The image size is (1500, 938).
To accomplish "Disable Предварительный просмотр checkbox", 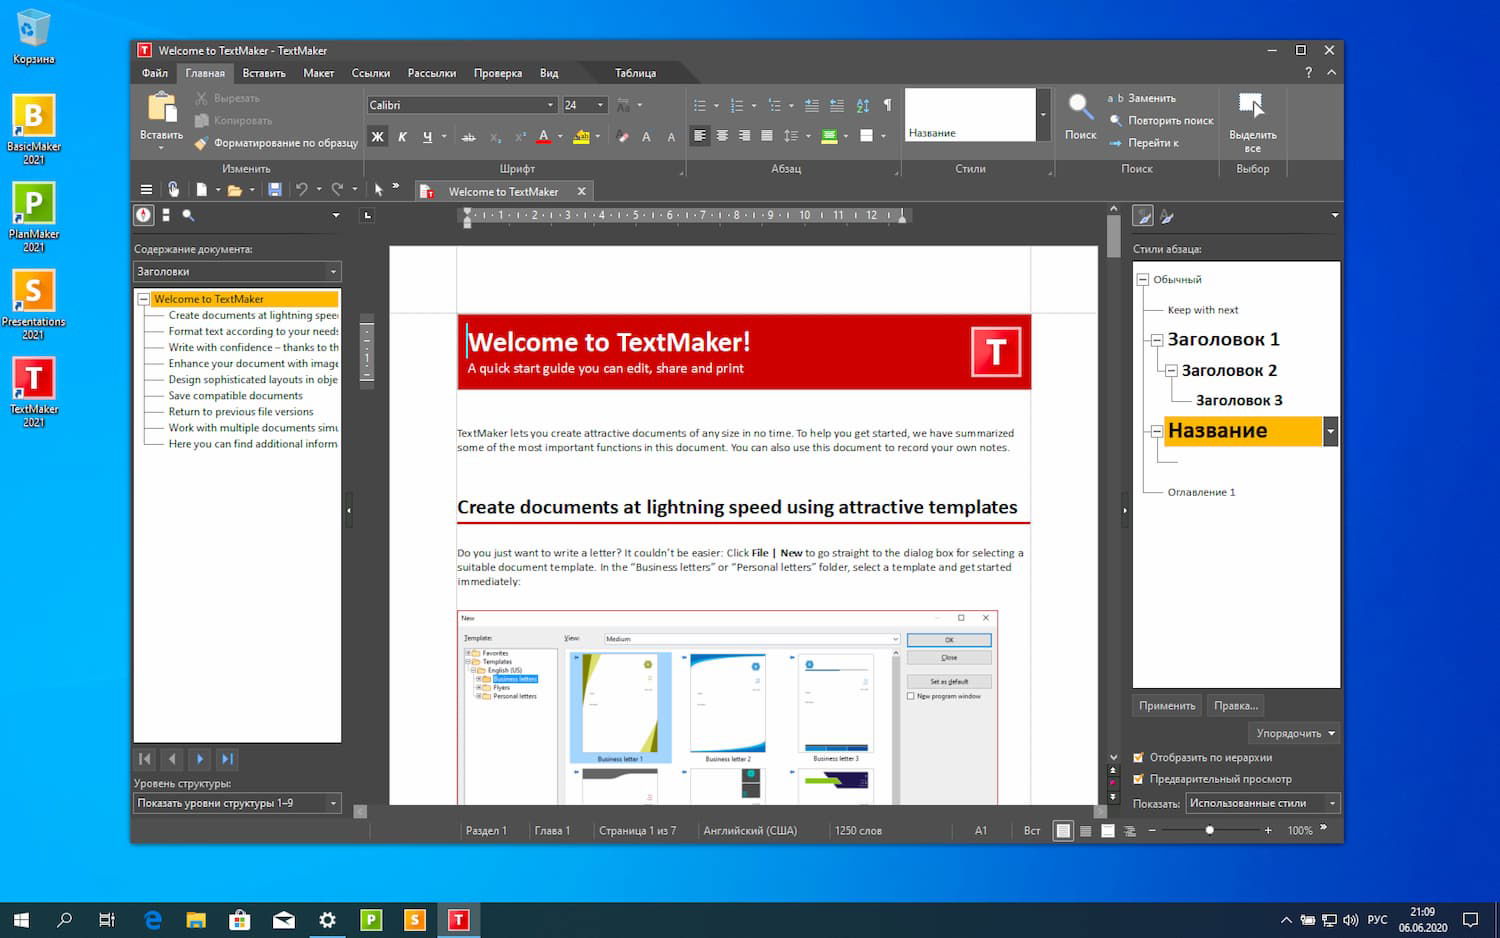I will [1139, 779].
